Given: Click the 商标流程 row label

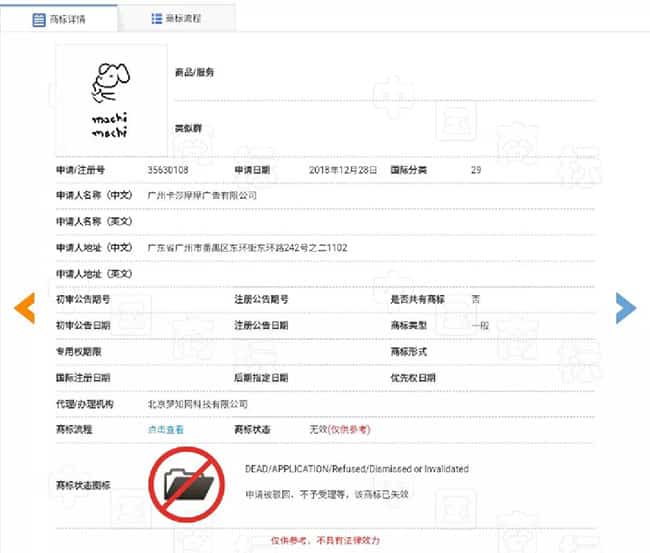Looking at the screenshot, I should (x=74, y=429).
